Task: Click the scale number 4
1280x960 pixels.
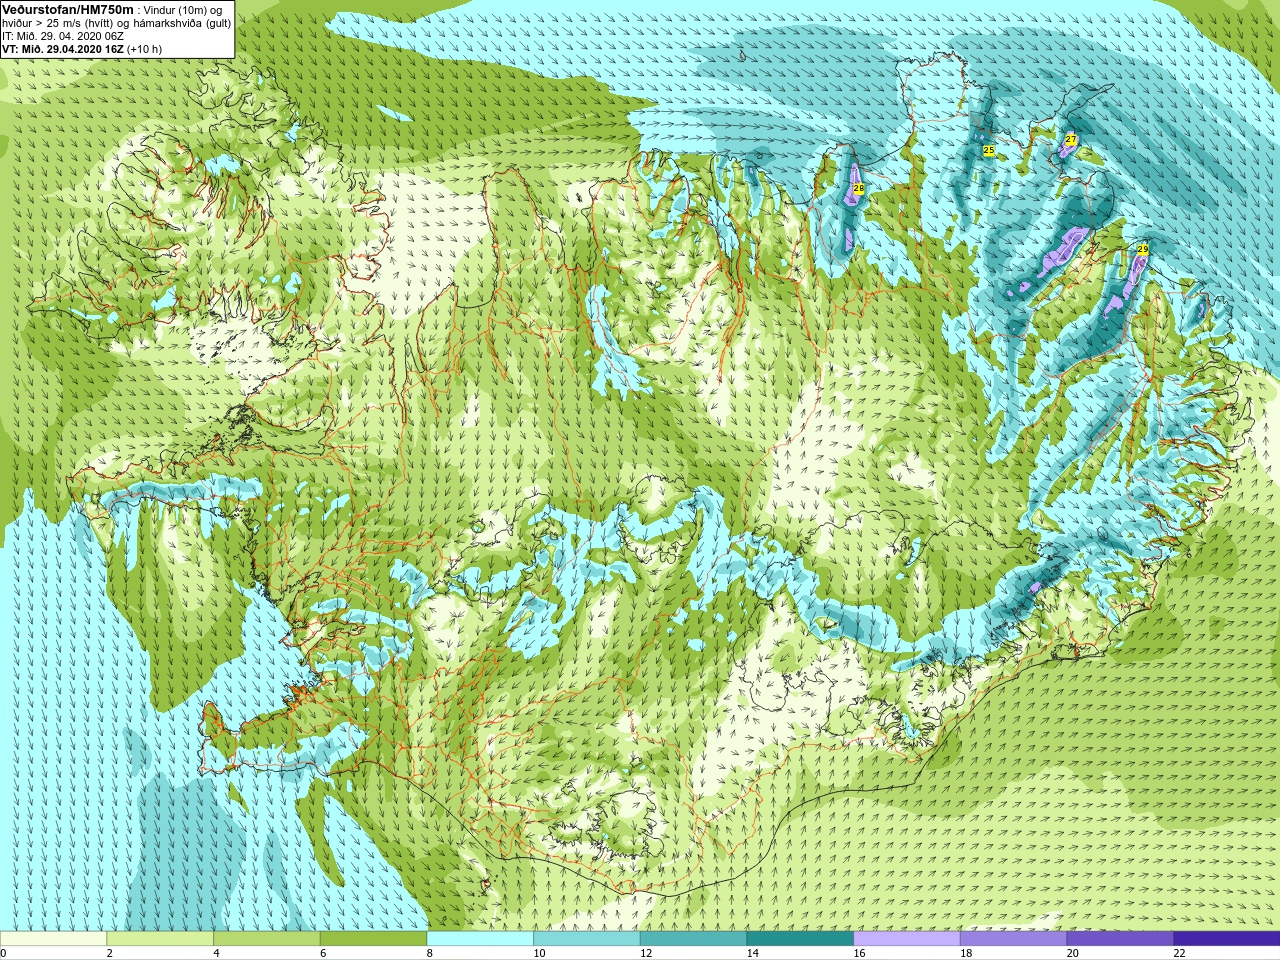Action: (216, 953)
